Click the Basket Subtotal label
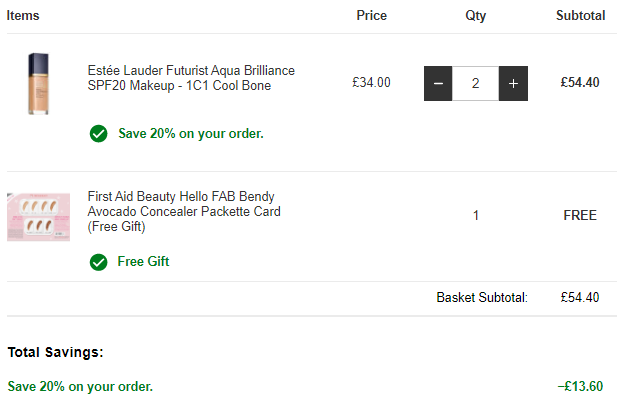This screenshot has width=617, height=399. click(x=482, y=297)
